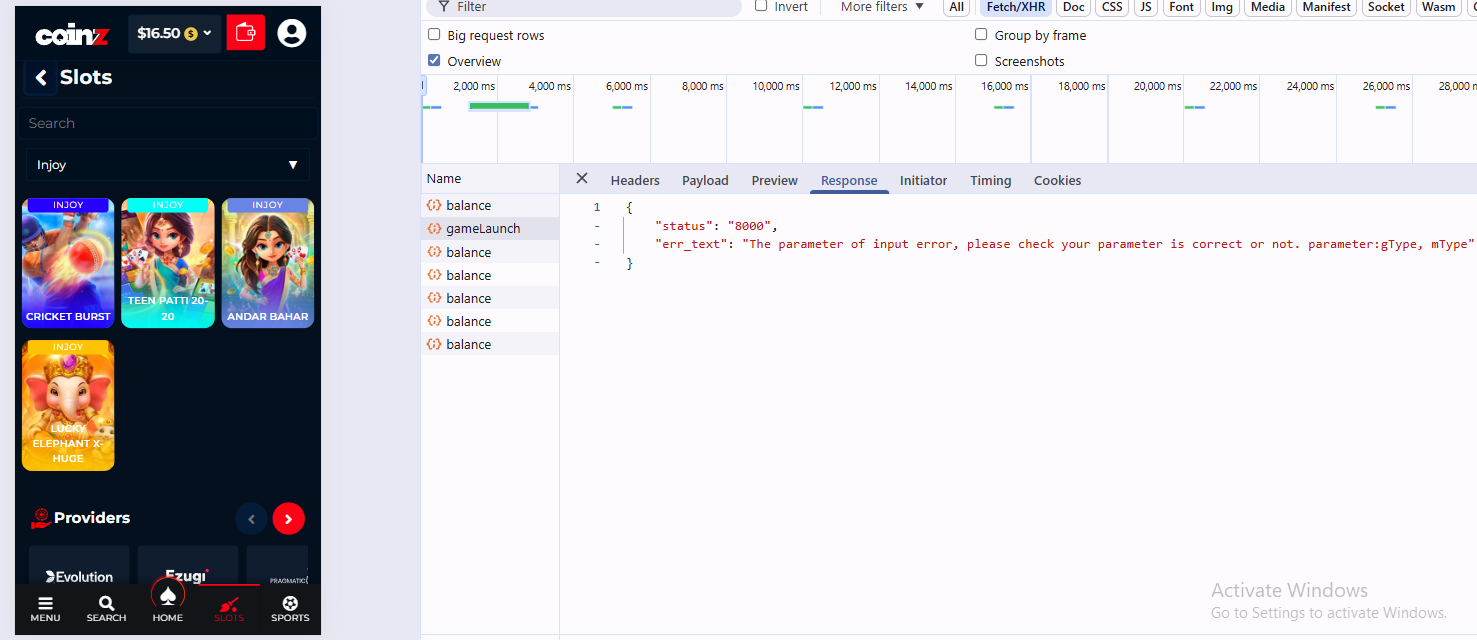Uncheck the Overview checkbox
1477x640 pixels.
point(434,61)
